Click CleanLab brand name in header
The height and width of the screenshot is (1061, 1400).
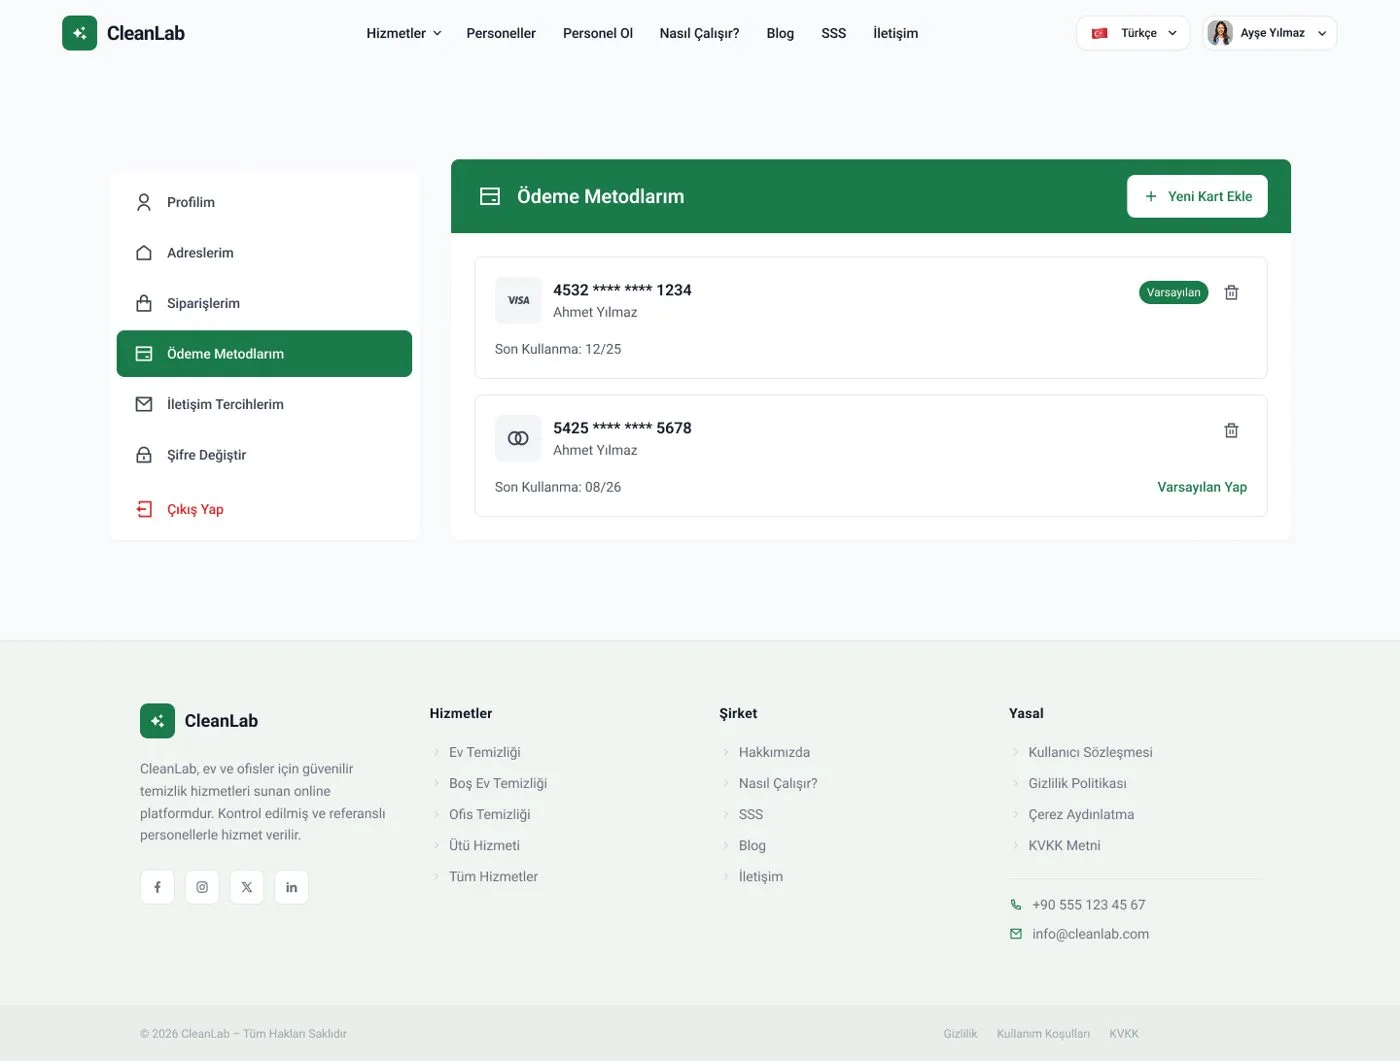(146, 33)
